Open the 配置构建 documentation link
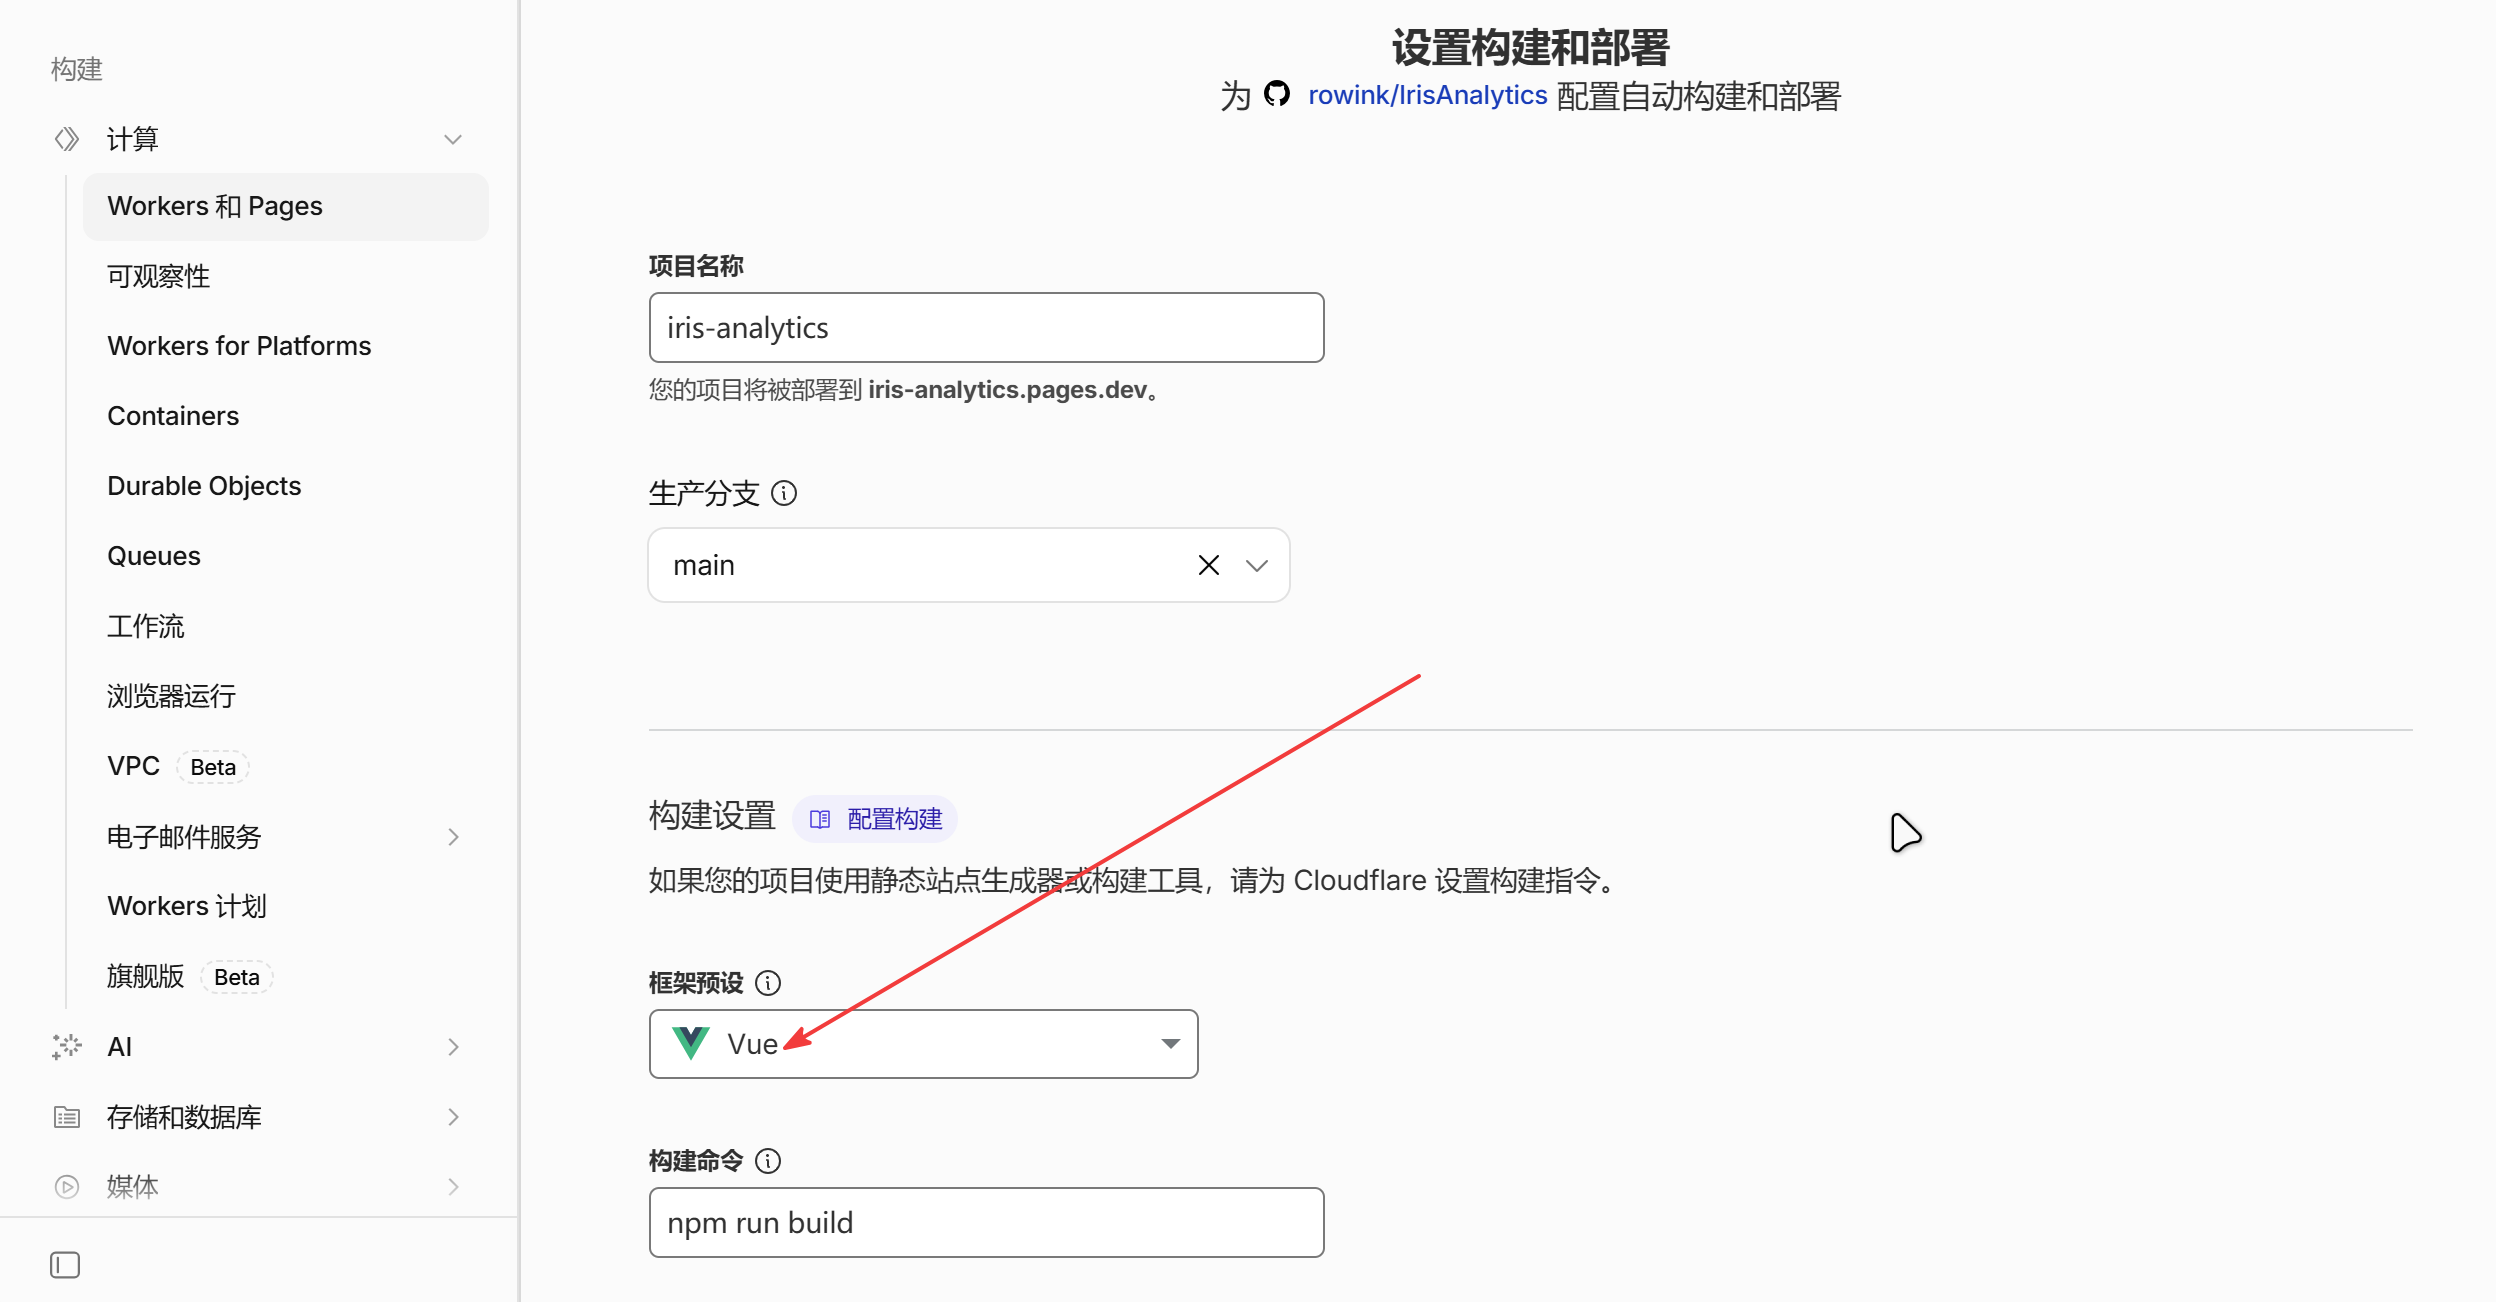Image resolution: width=2496 pixels, height=1302 pixels. [x=875, y=820]
